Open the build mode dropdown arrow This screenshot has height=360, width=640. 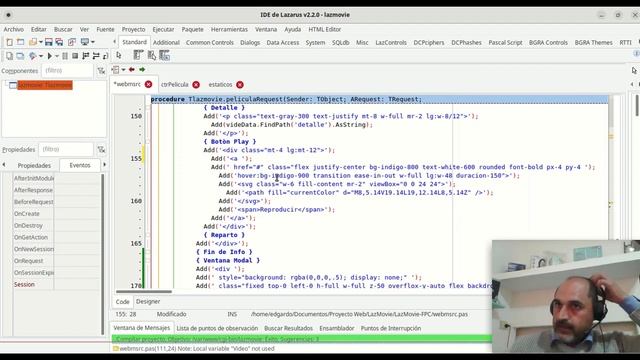(x=41, y=56)
